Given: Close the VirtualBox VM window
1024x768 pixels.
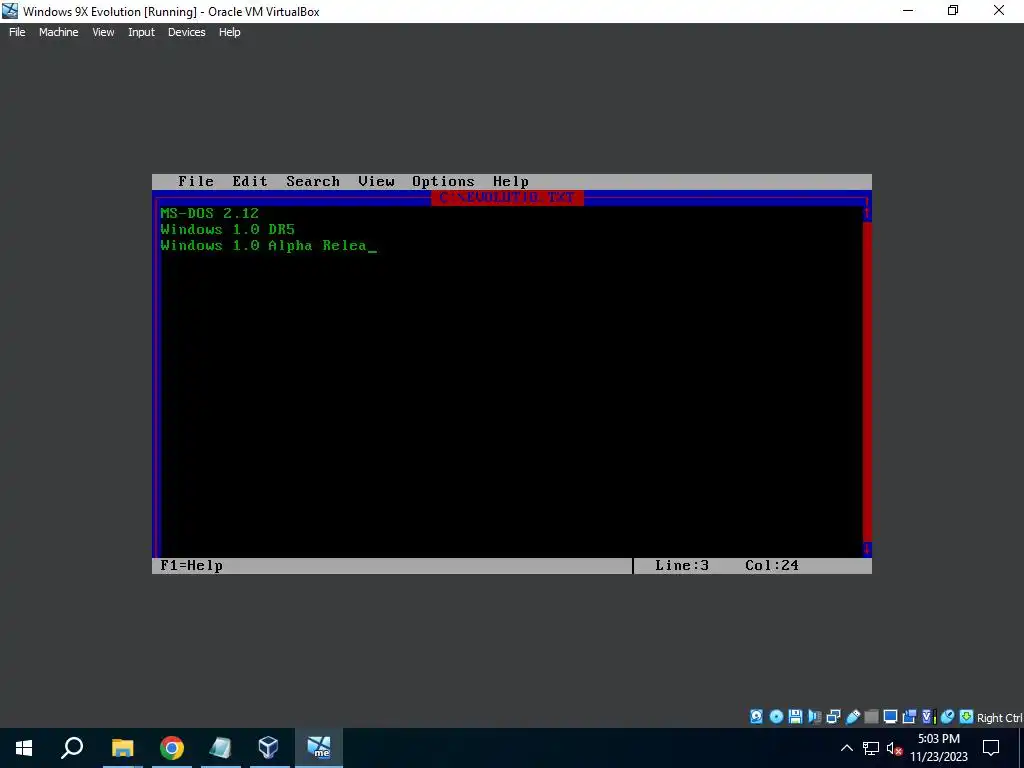Looking at the screenshot, I should (999, 11).
